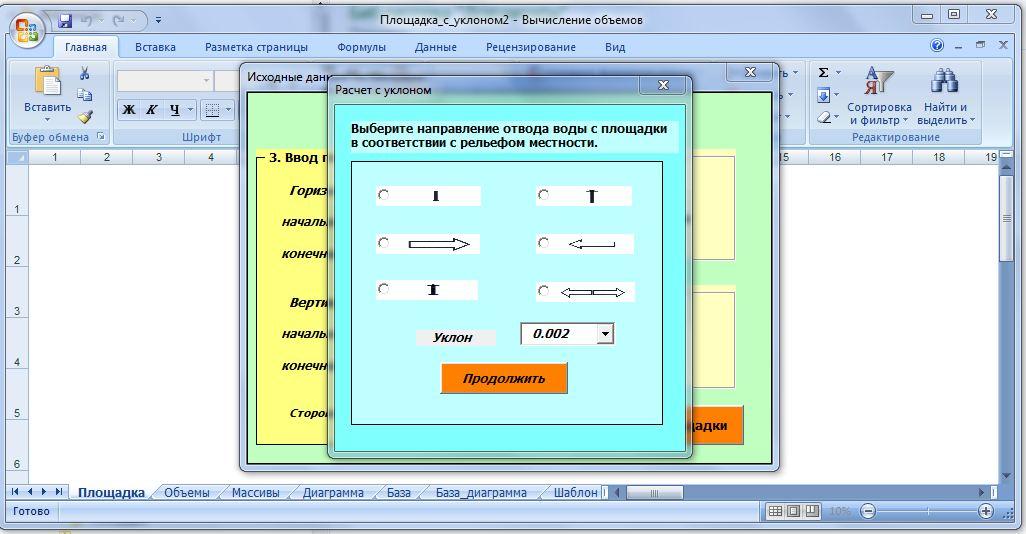Select the right-pointing arrow direction option
The image size is (1026, 534).
click(x=383, y=243)
